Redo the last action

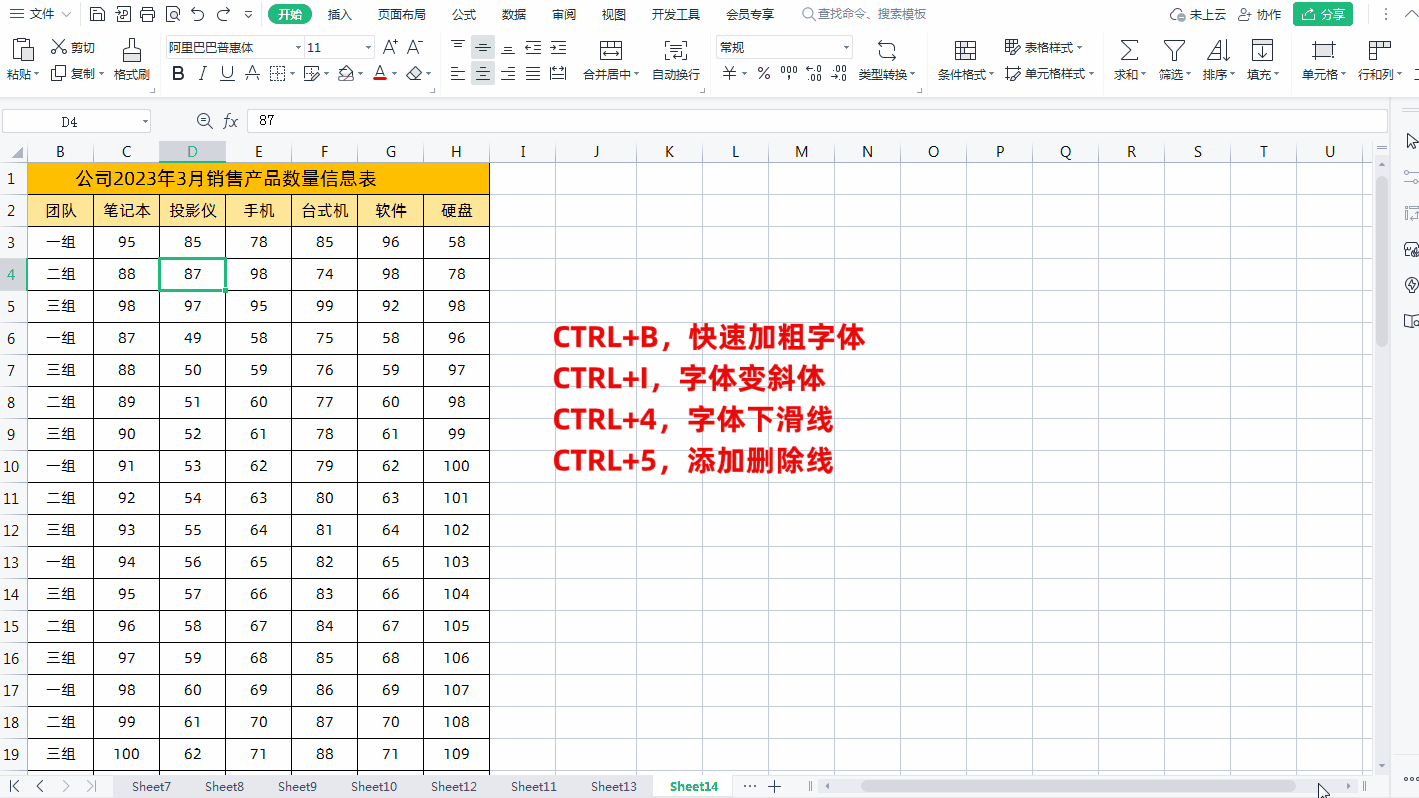point(223,14)
